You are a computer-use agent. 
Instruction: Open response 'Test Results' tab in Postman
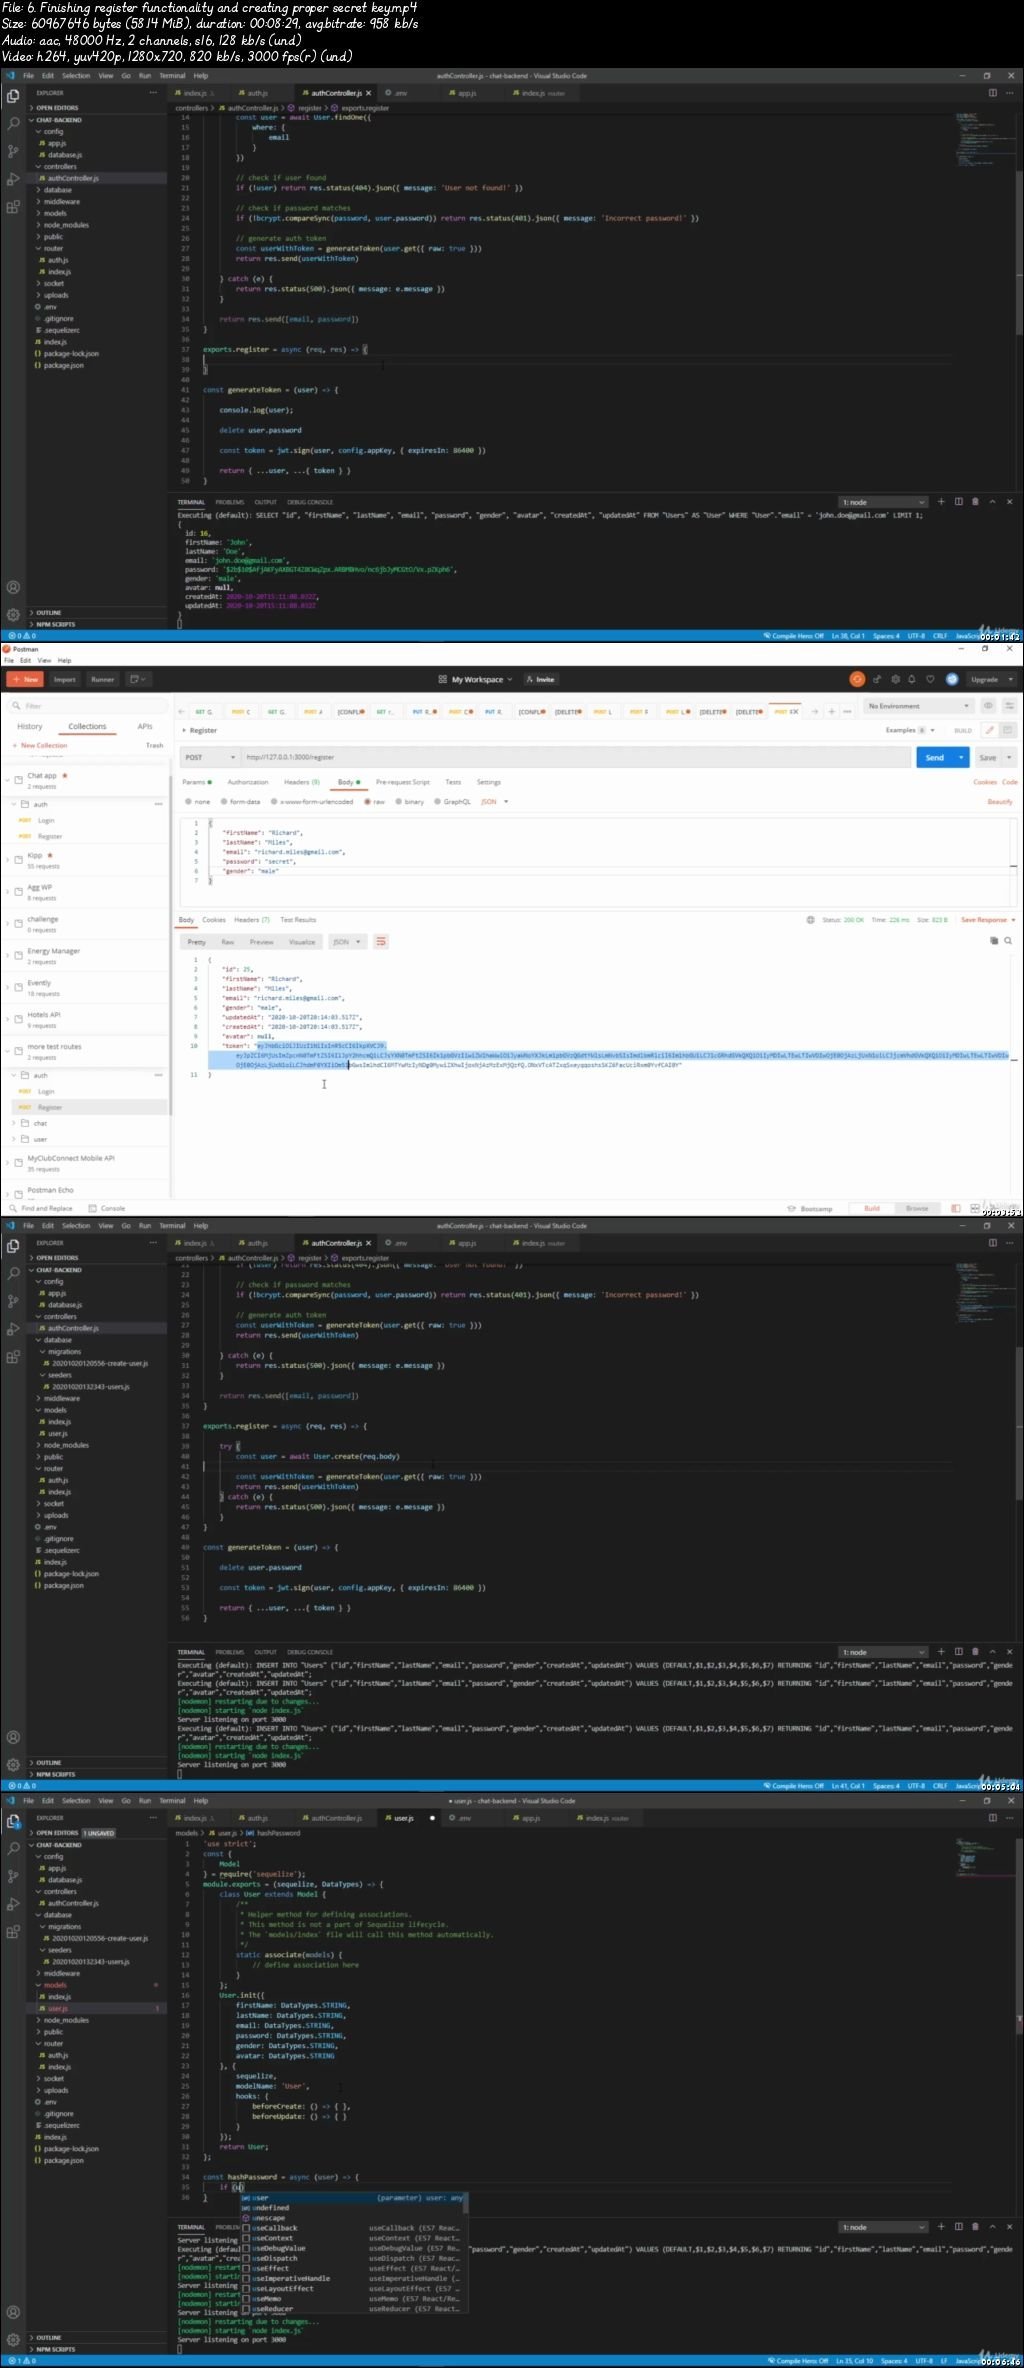pos(298,920)
